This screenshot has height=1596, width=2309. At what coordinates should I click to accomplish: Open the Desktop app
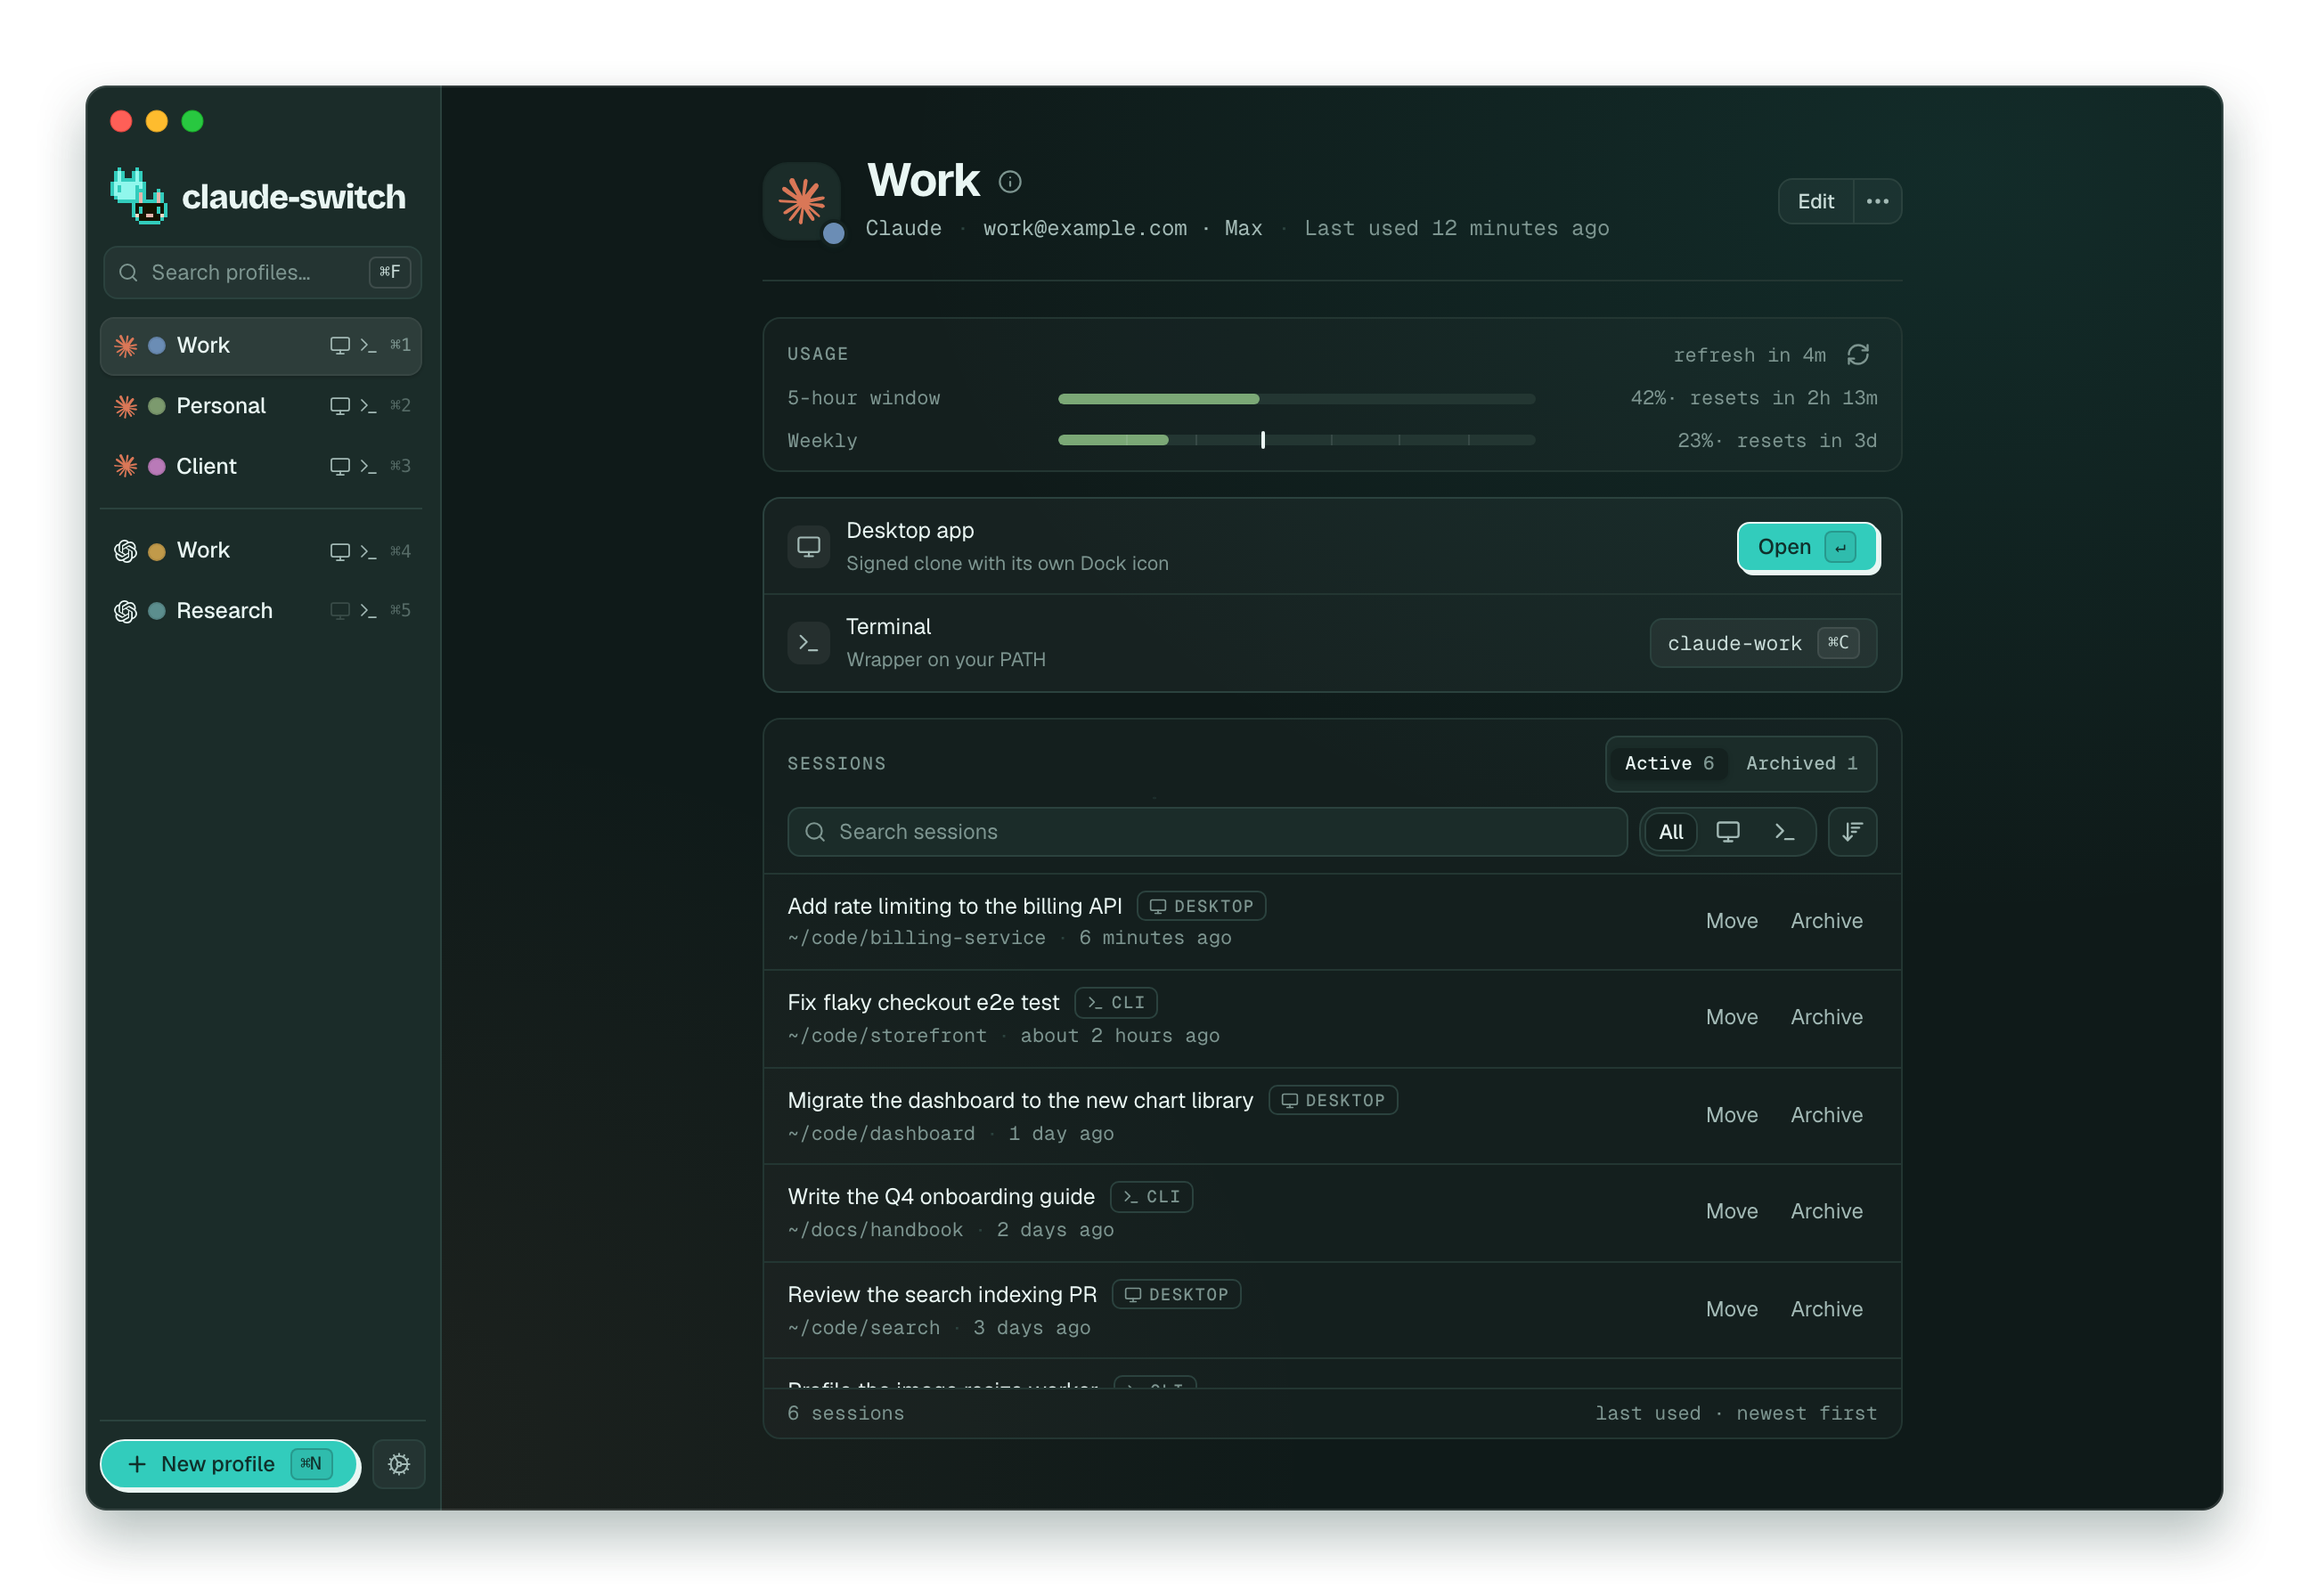[1808, 547]
